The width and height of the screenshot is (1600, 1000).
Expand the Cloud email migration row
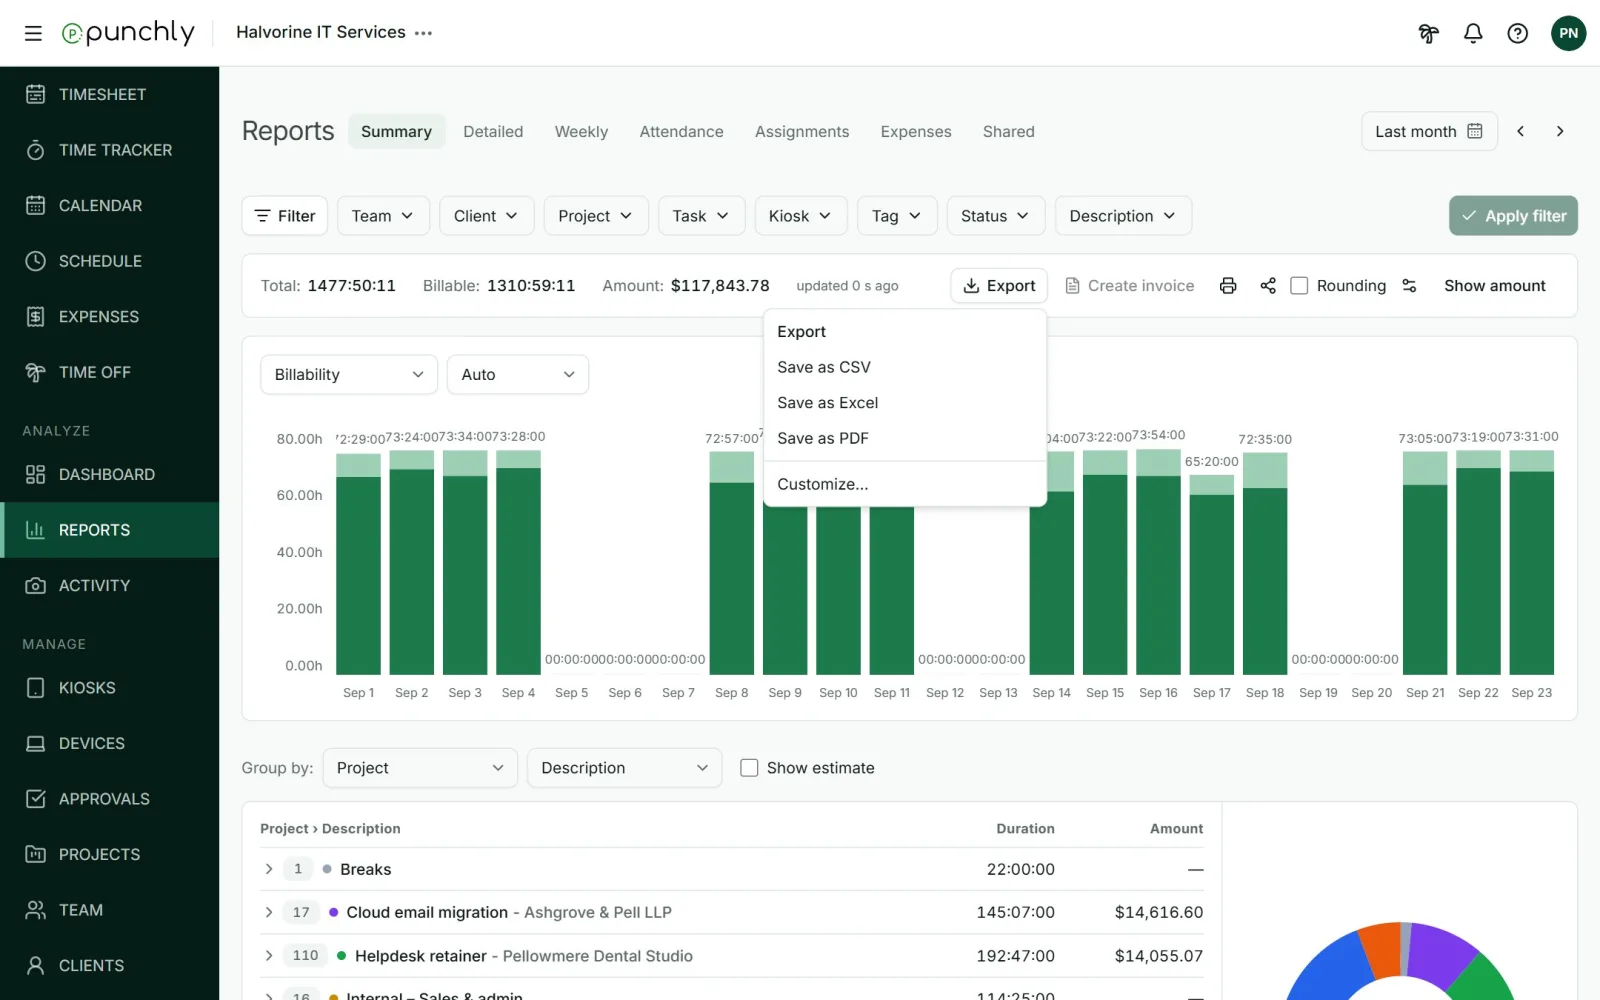(268, 912)
